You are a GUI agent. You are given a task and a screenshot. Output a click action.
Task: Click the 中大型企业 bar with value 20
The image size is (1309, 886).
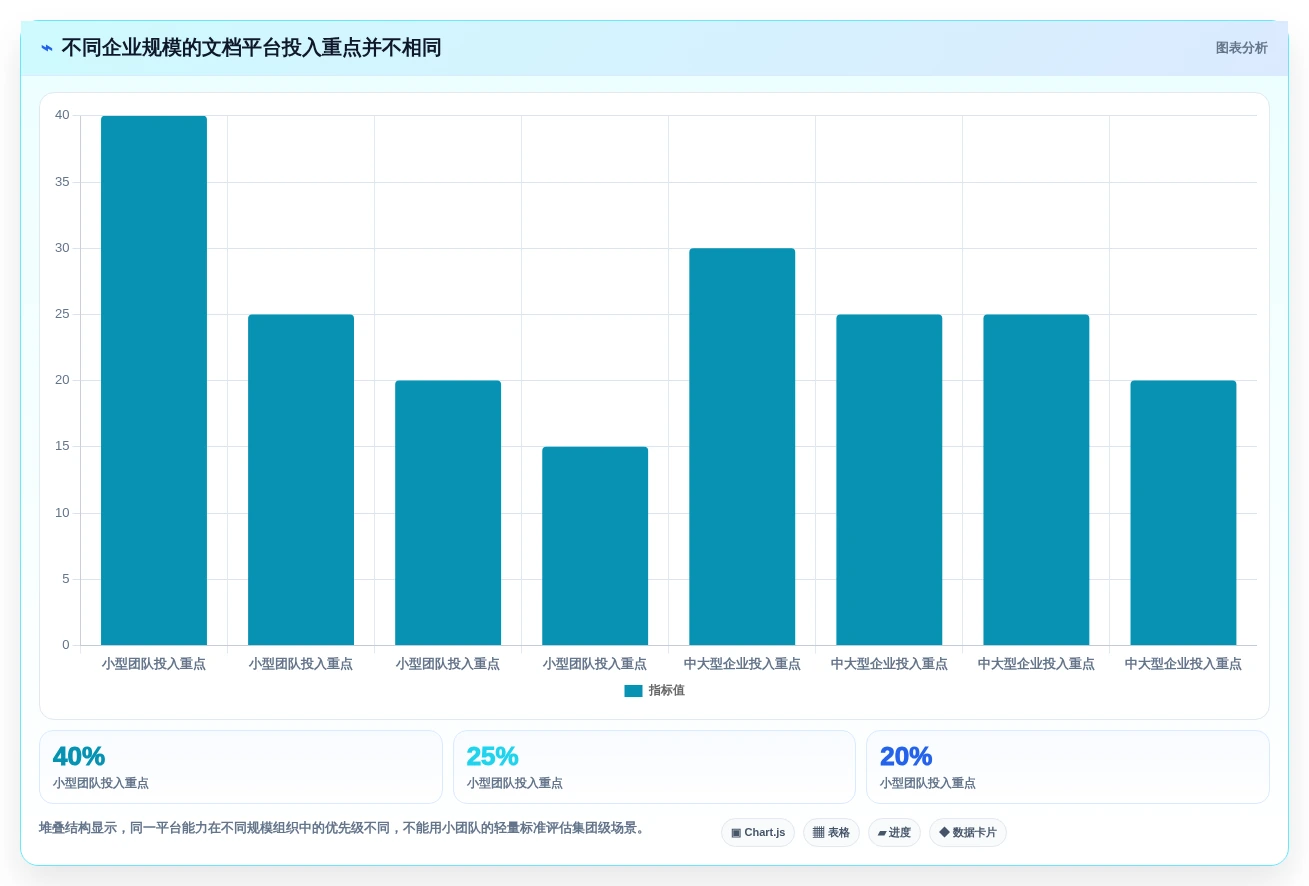(1183, 513)
